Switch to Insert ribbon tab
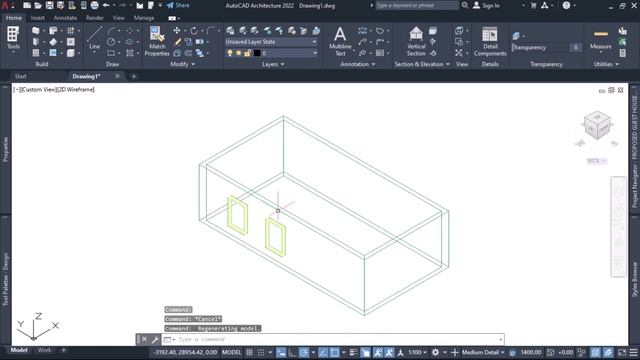Viewport: 640px width, 360px height. (38, 18)
